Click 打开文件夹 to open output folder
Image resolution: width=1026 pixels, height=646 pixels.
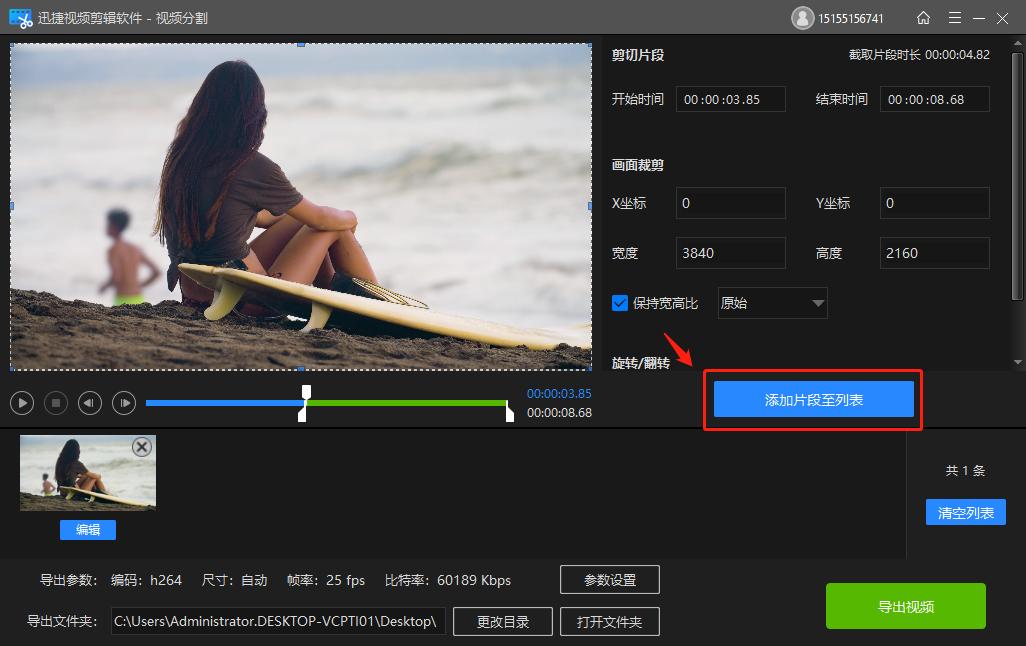click(x=610, y=621)
